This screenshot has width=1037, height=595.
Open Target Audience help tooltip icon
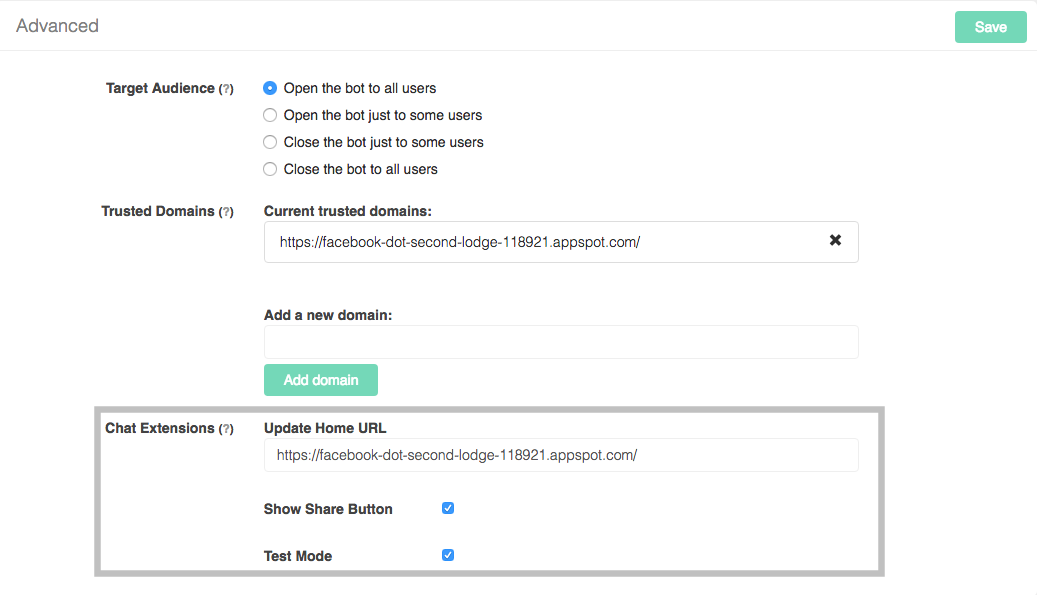[x=226, y=89]
